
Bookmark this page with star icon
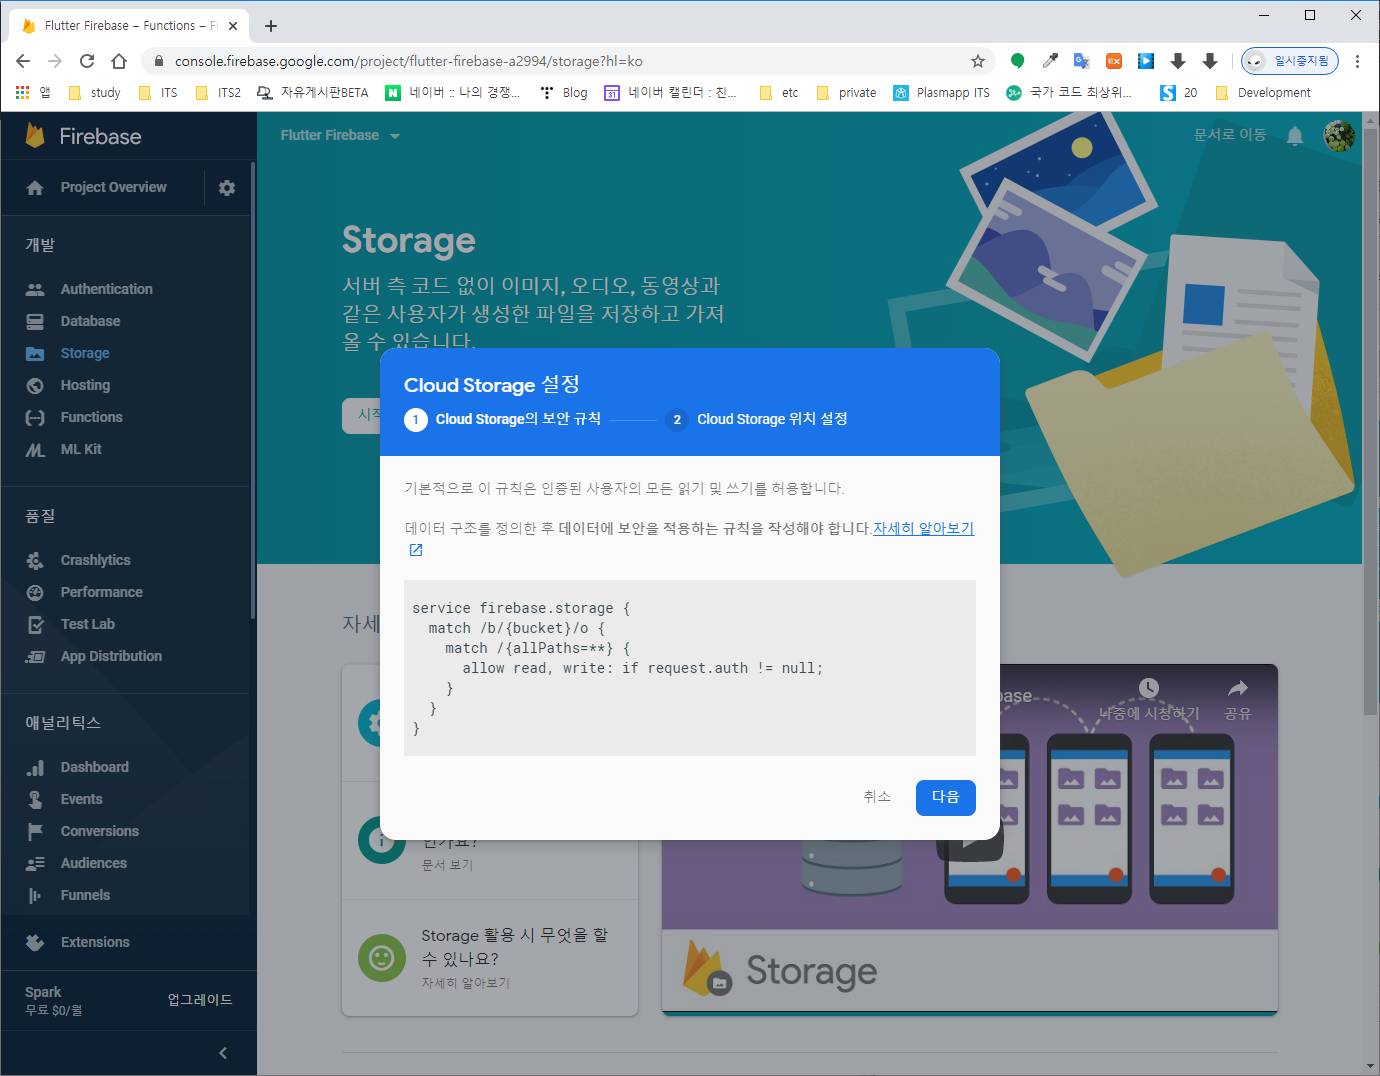[x=978, y=61]
